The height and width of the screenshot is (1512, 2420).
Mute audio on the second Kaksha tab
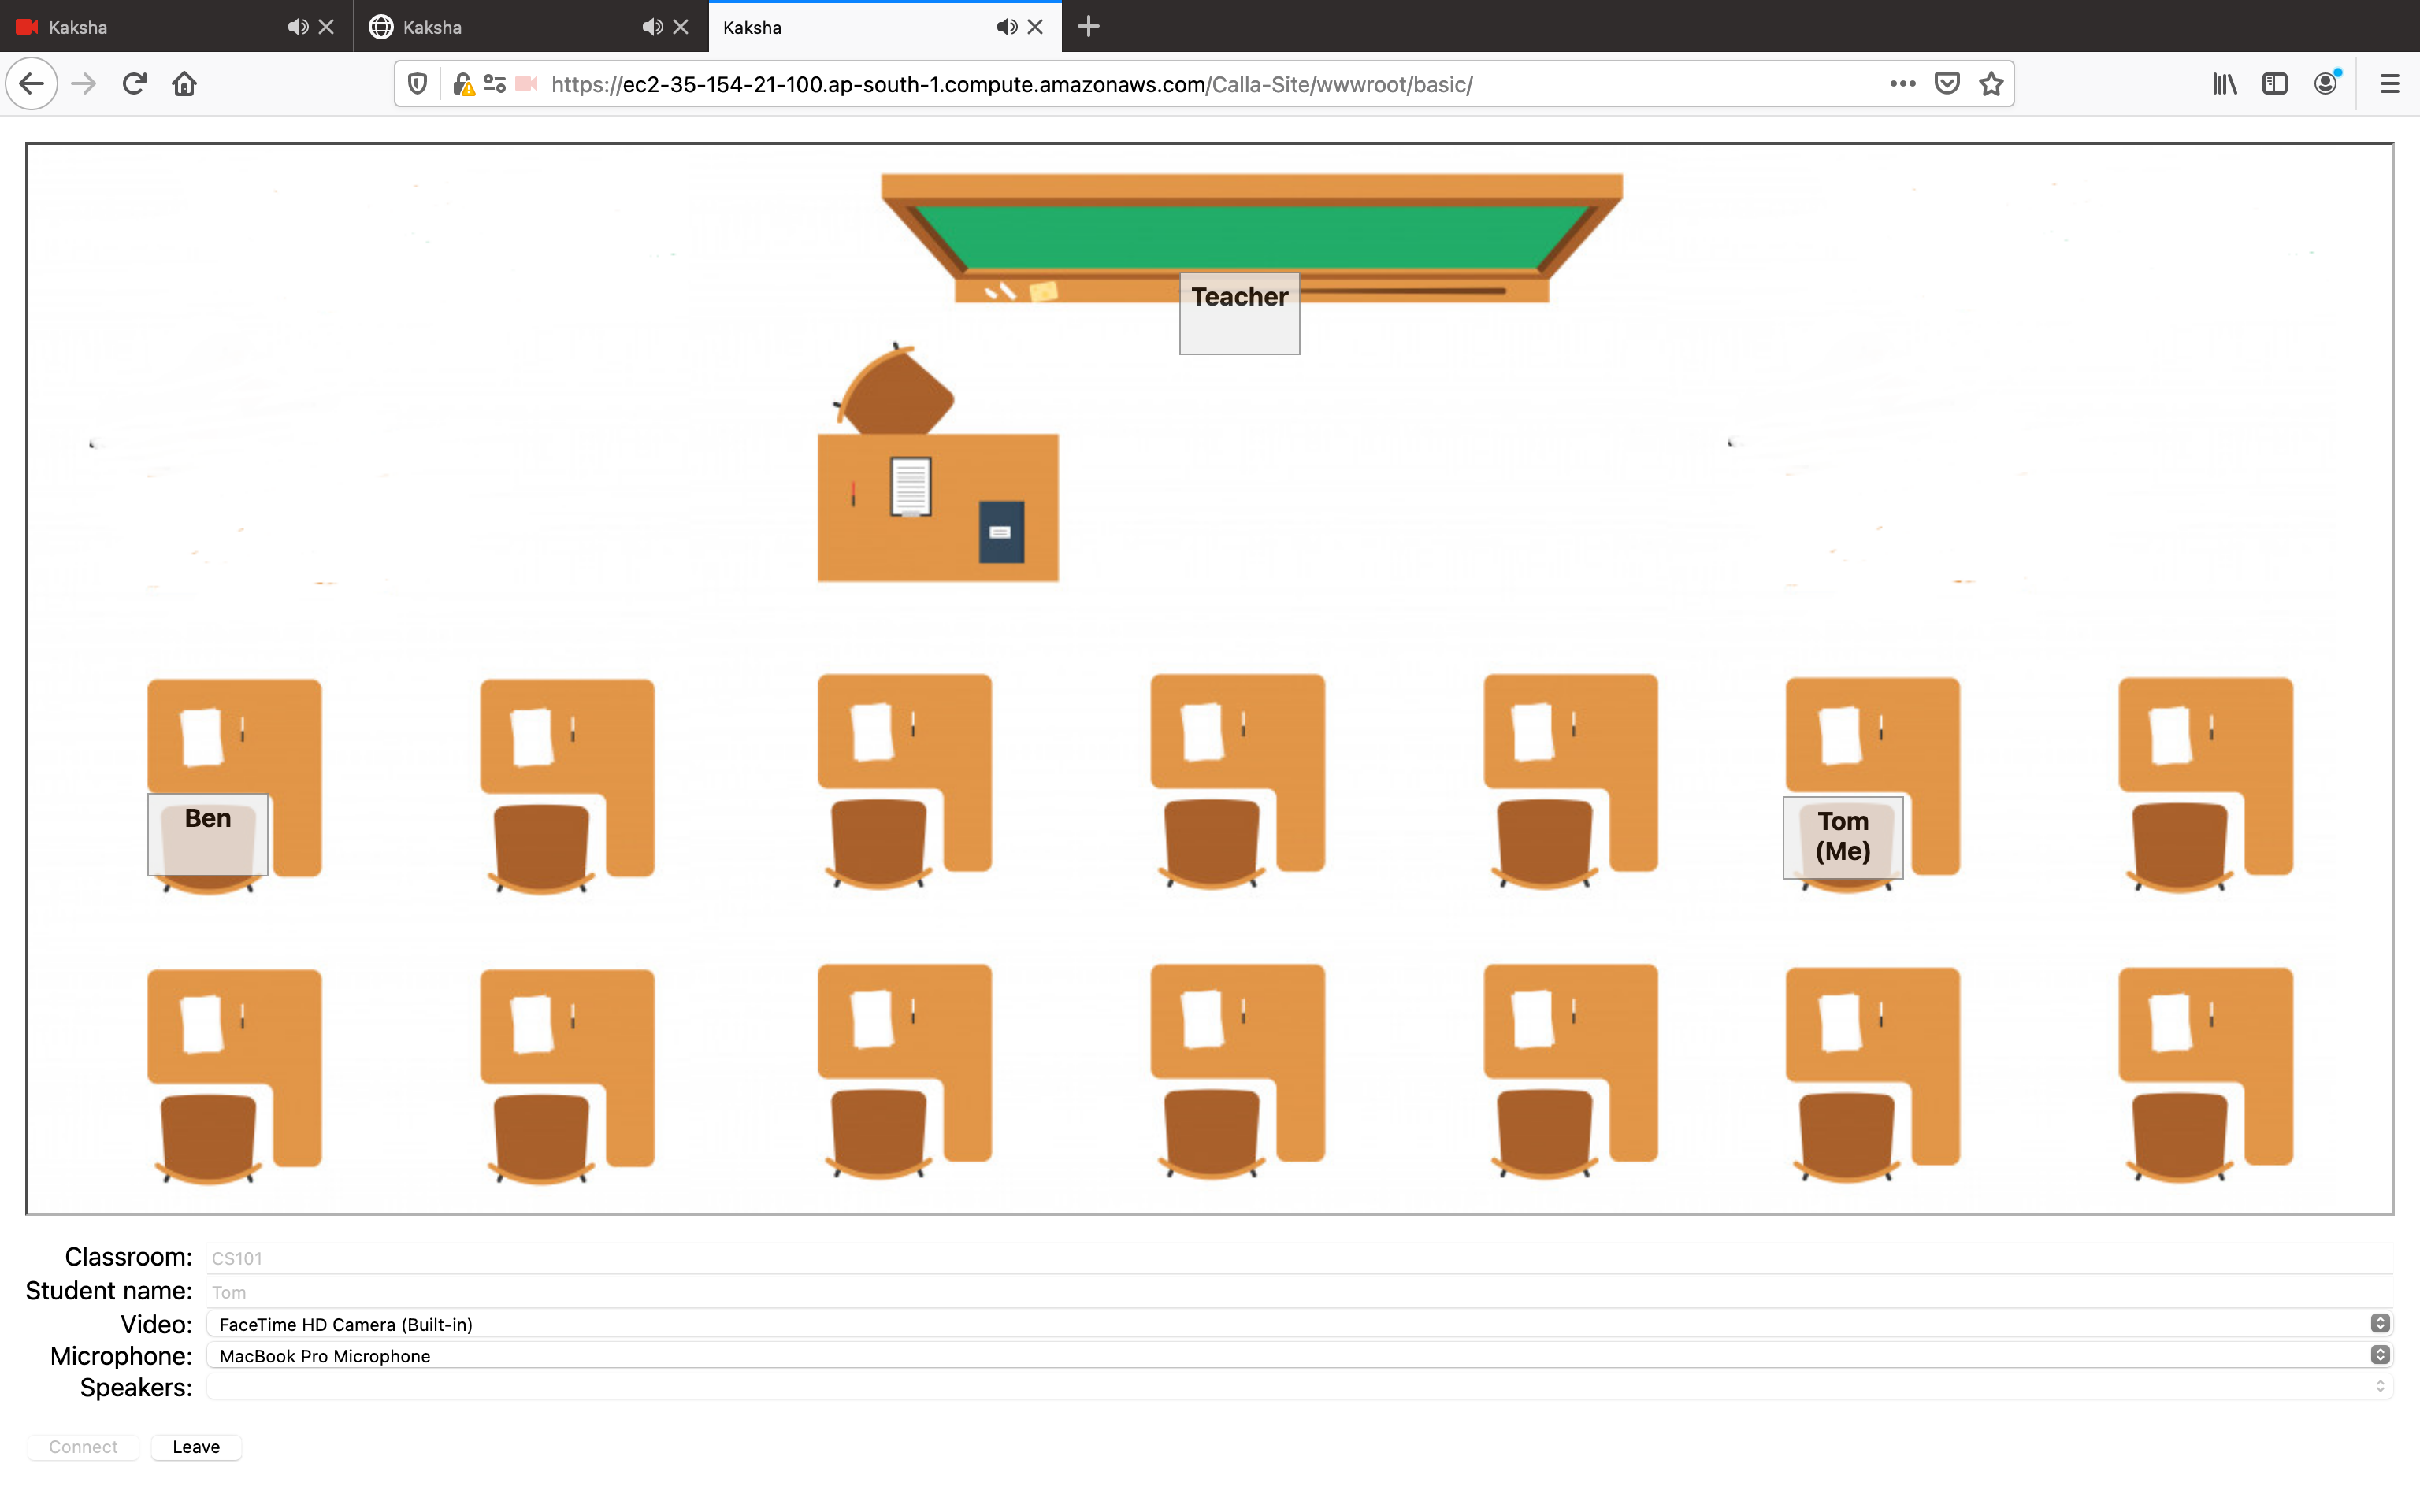coord(652,27)
